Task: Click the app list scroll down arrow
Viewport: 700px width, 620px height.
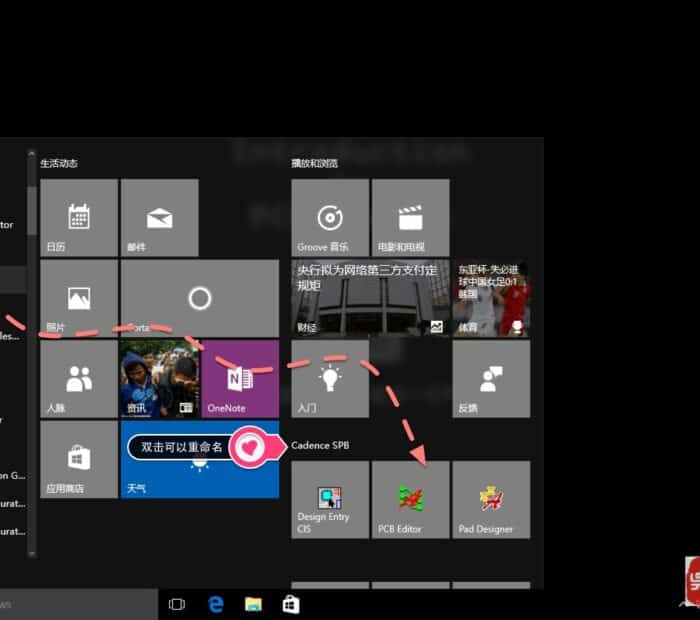Action: tap(31, 554)
